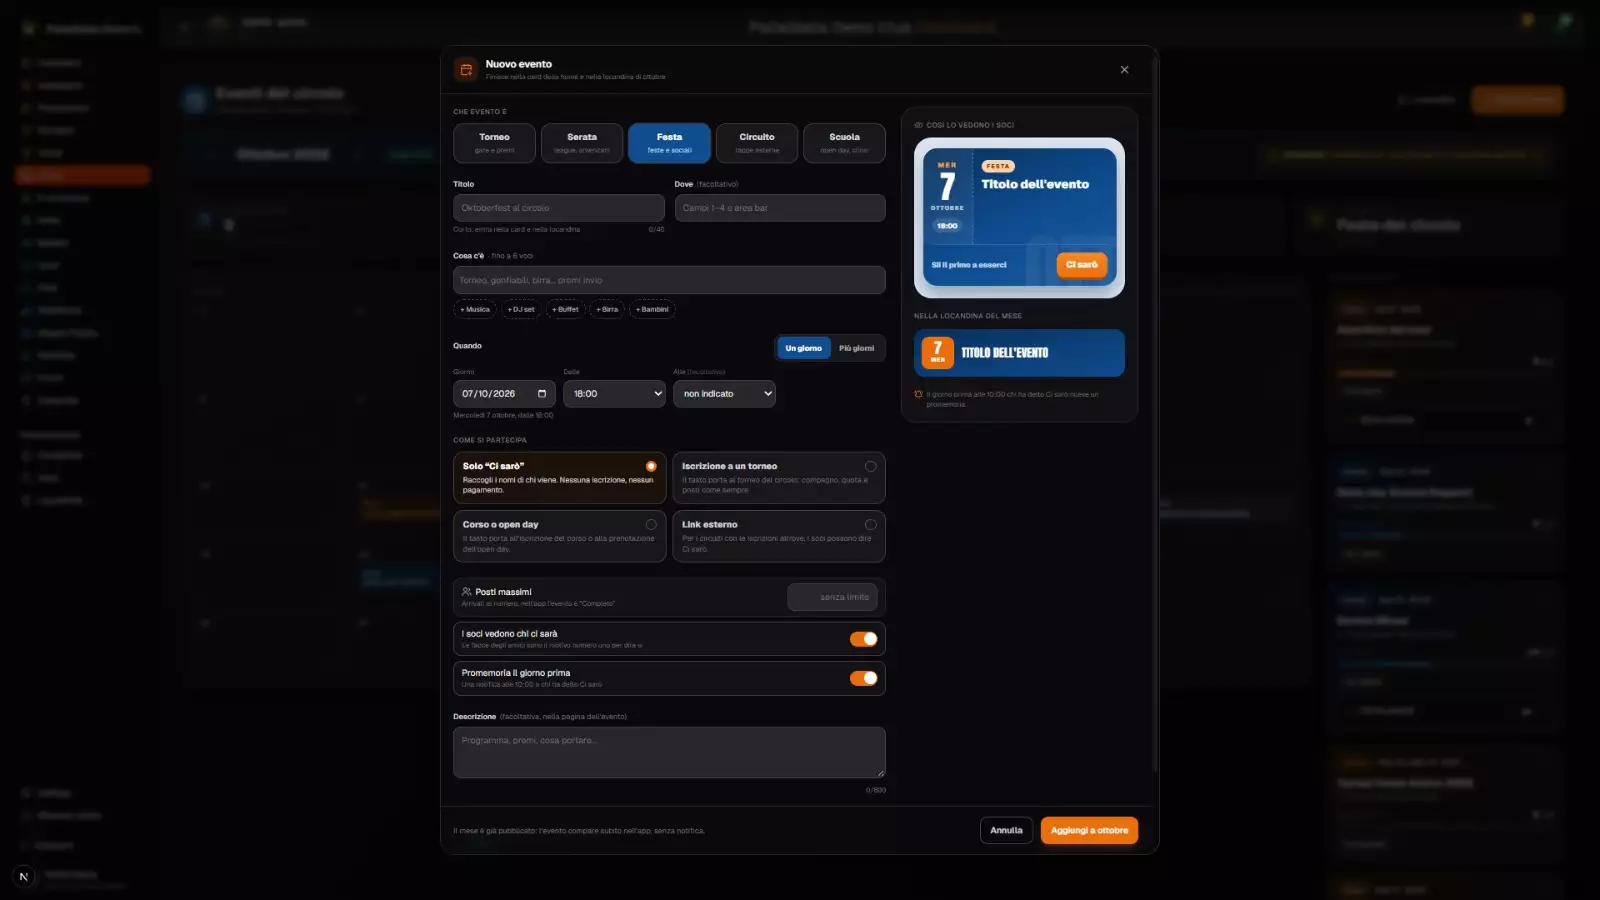Click the people icon beside Posti massimi
Image resolution: width=1600 pixels, height=900 pixels.
[466, 592]
